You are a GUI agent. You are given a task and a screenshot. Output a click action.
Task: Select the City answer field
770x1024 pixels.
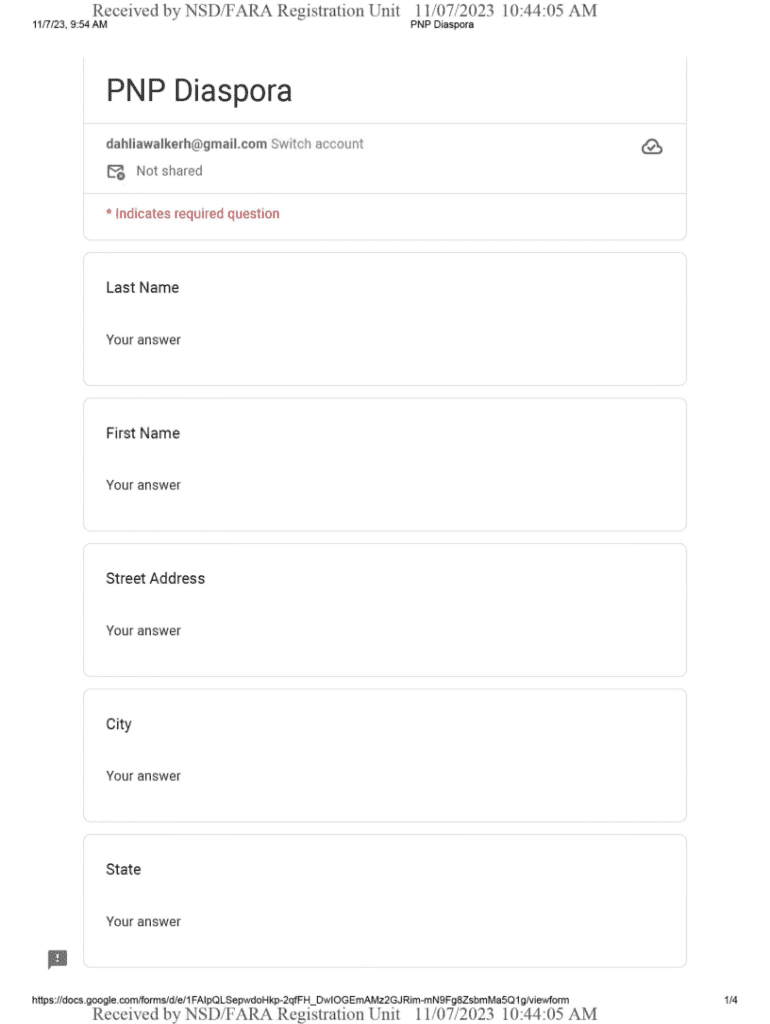[144, 776]
